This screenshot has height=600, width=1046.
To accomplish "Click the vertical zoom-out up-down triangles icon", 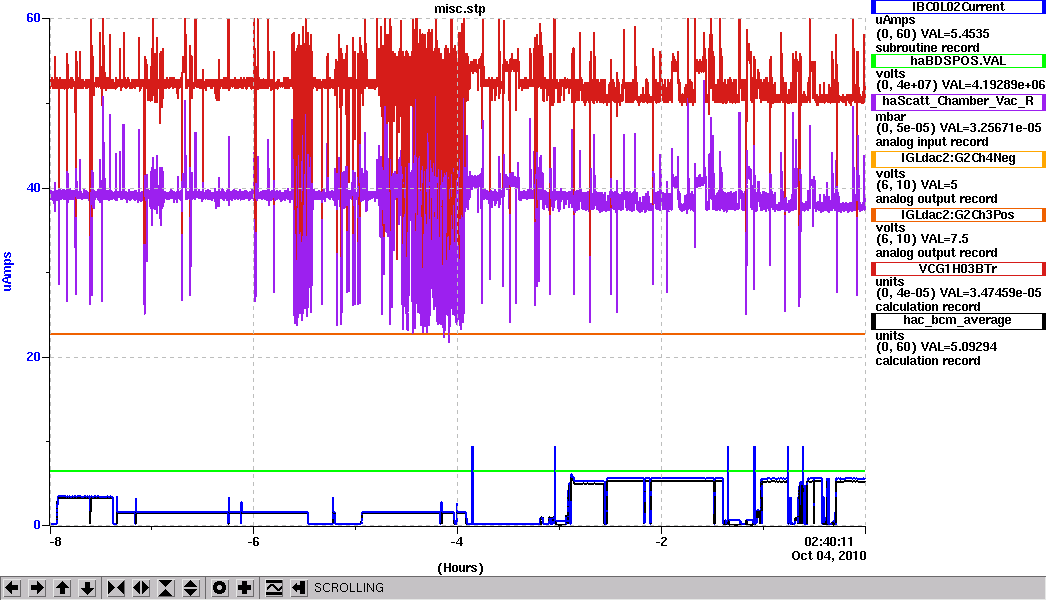I will (x=191, y=588).
